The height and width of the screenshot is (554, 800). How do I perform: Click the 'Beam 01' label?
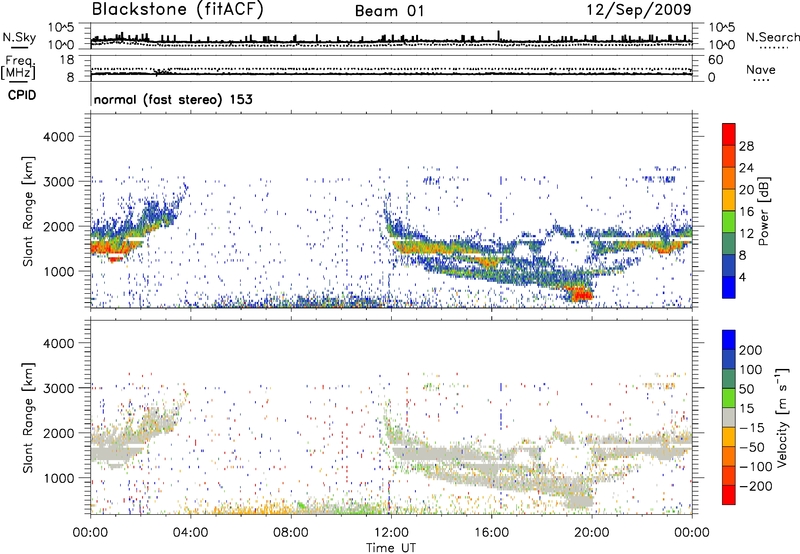point(390,11)
